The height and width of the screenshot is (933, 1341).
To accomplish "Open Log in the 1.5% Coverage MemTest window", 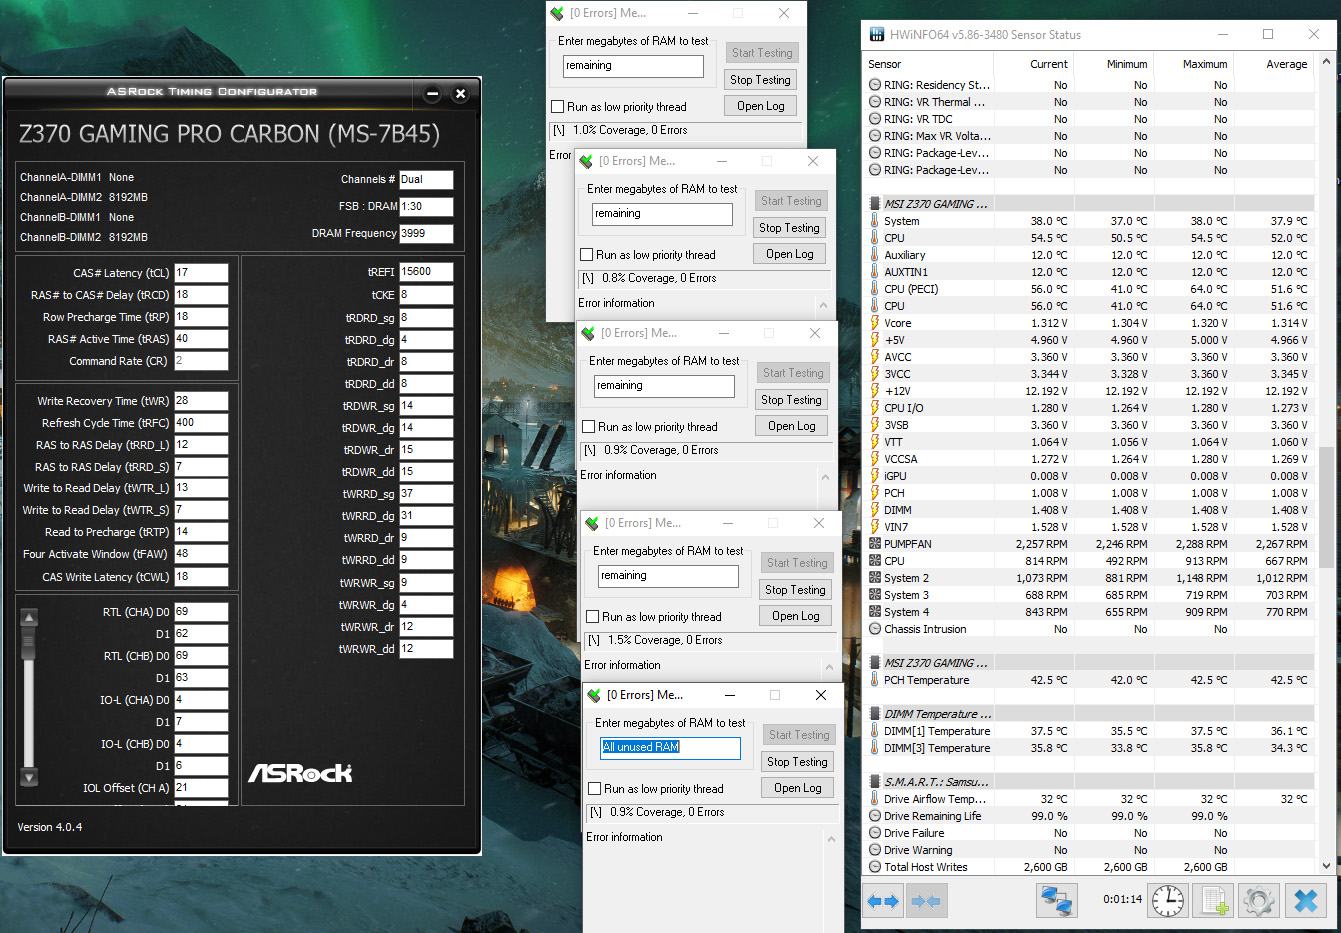I will click(795, 616).
